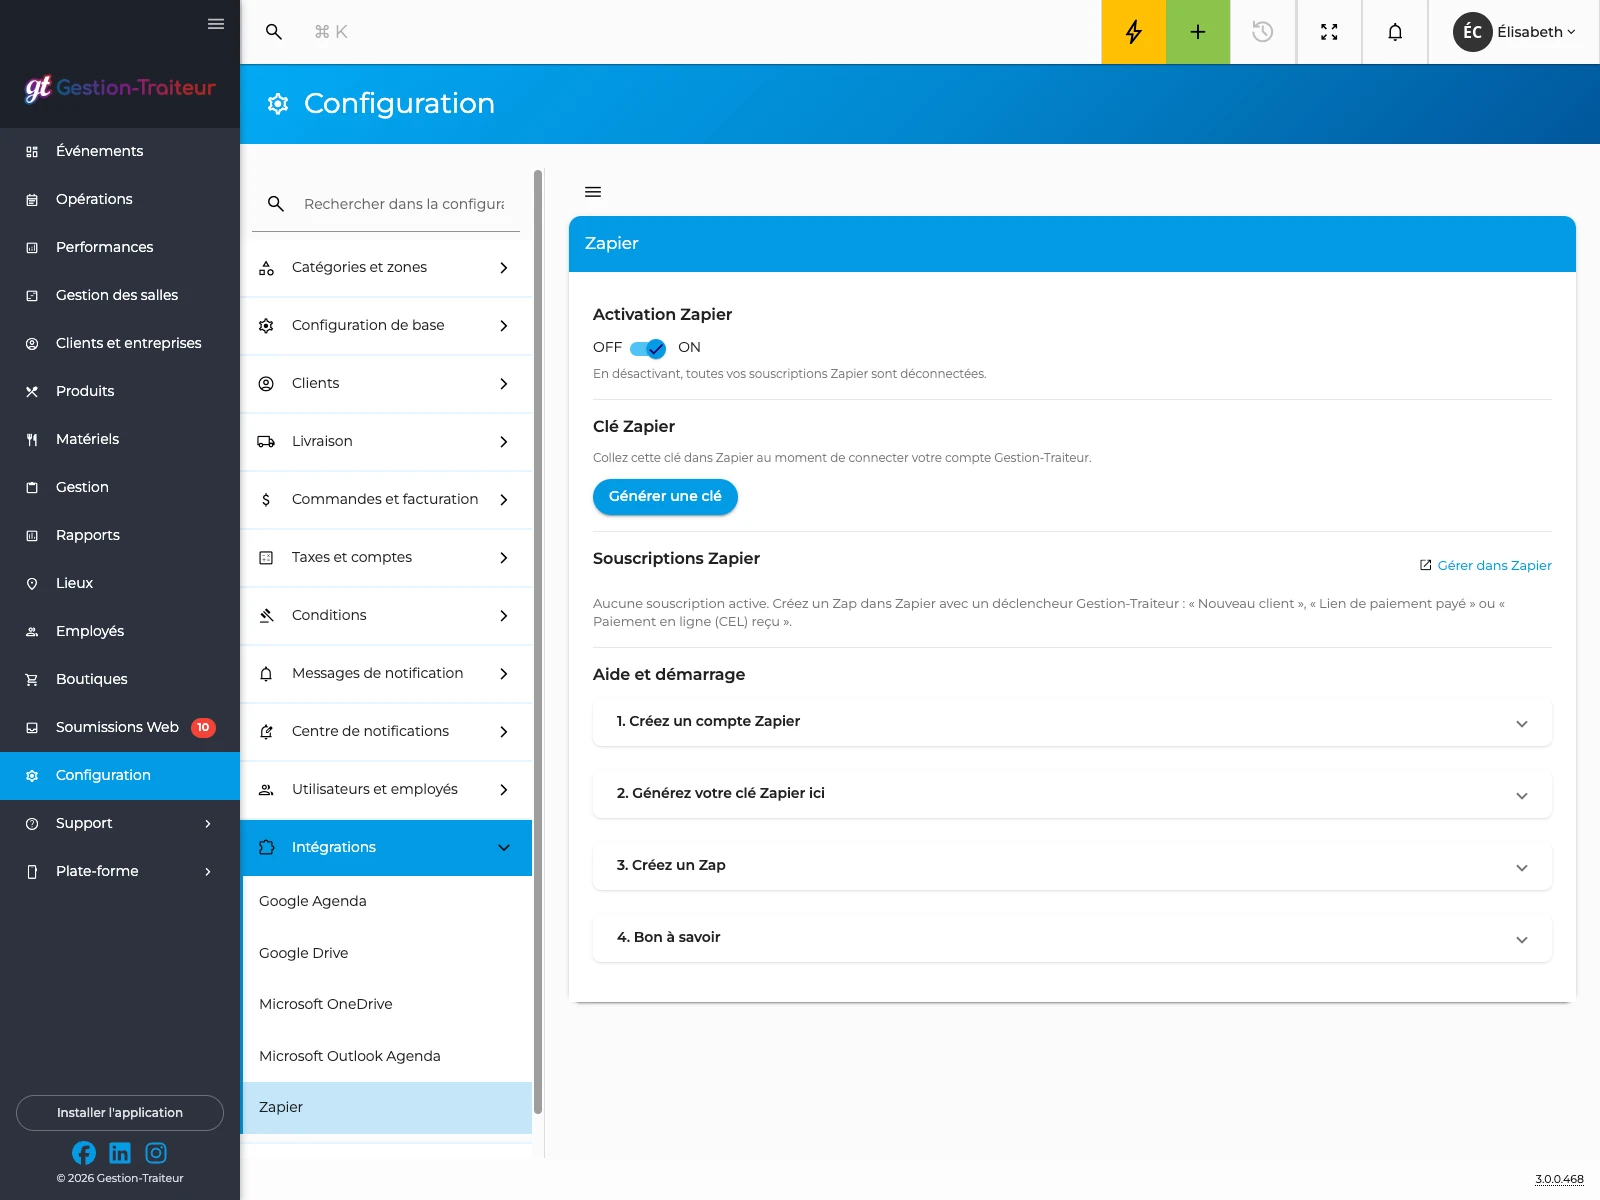Click version number 3.0.0.468 link

[x=1559, y=1179]
